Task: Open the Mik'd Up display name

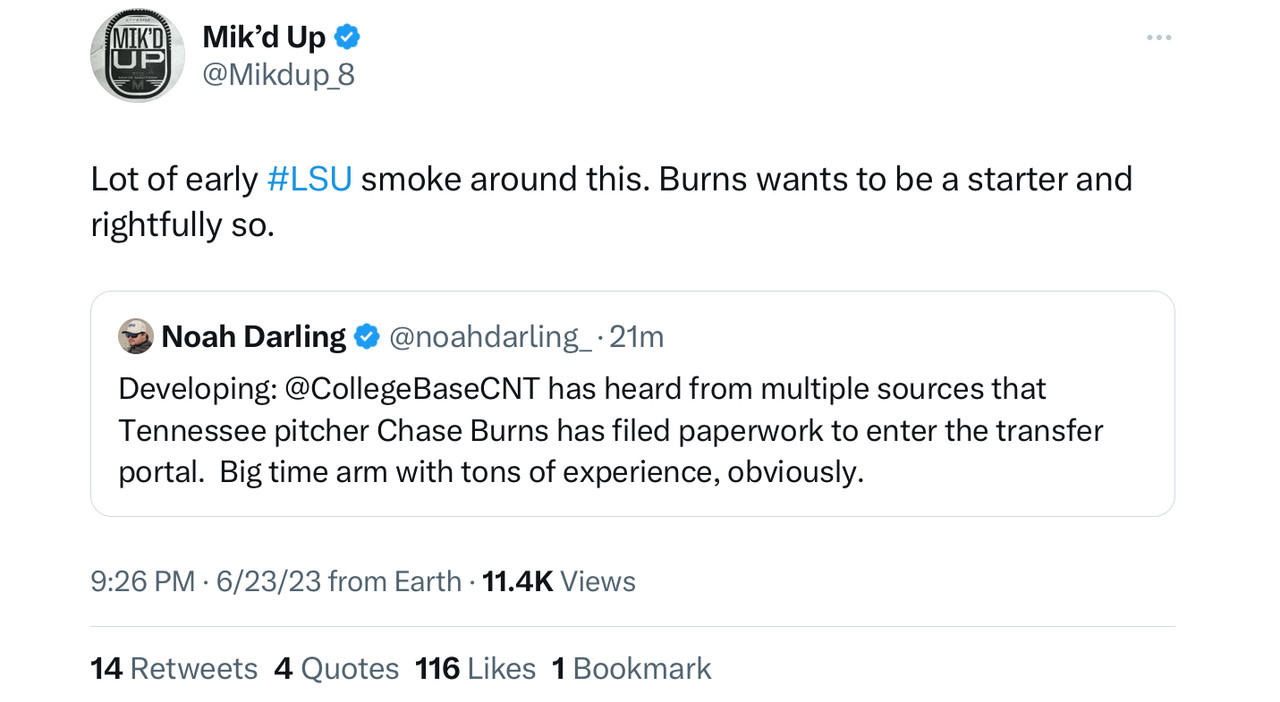Action: coord(264,38)
